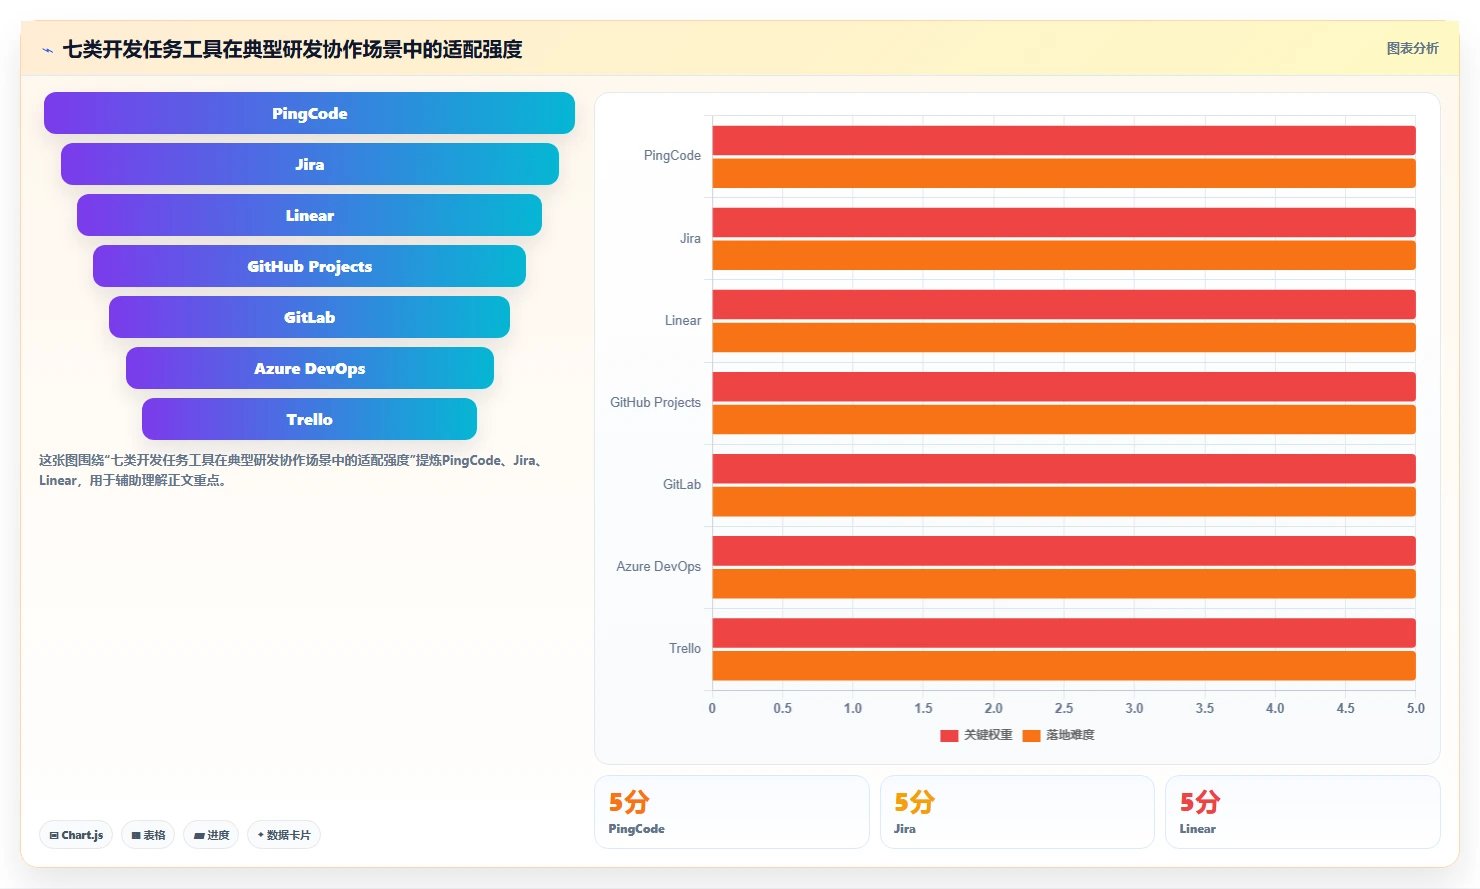Click the 5.0 x-axis tick label
Screen dimensions: 1480x889
click(x=1416, y=708)
